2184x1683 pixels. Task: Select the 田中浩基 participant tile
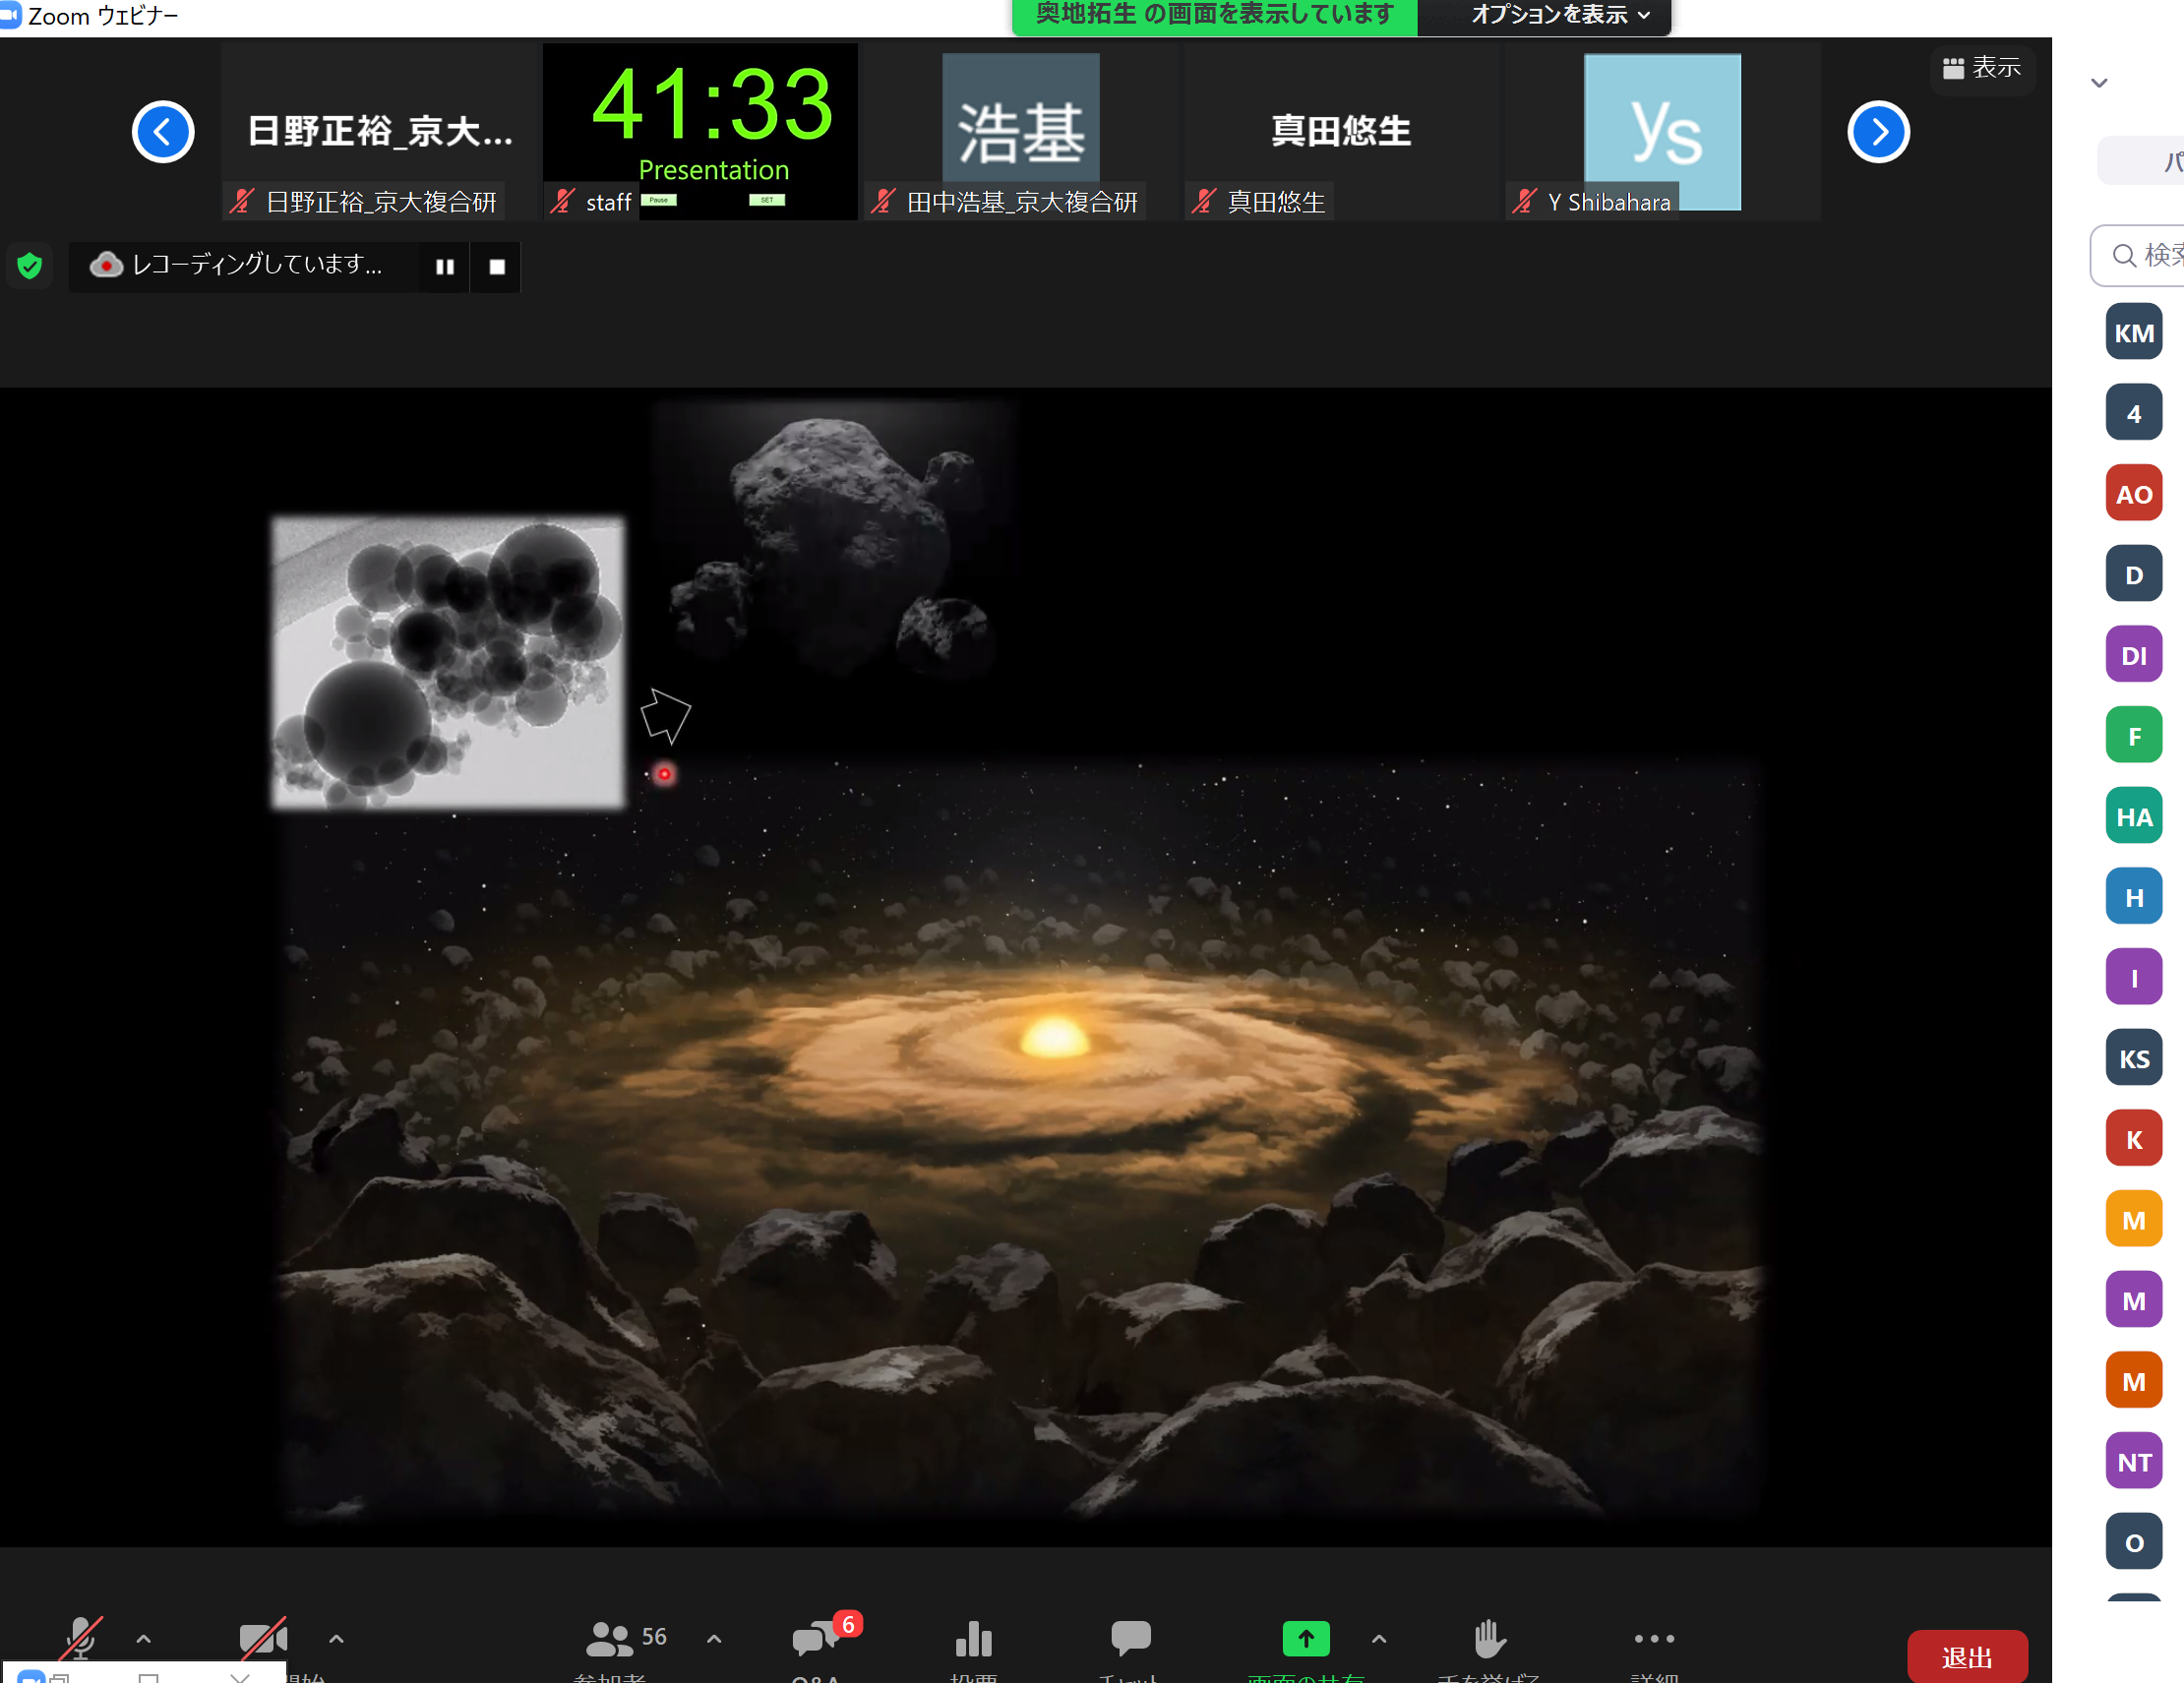(1021, 131)
